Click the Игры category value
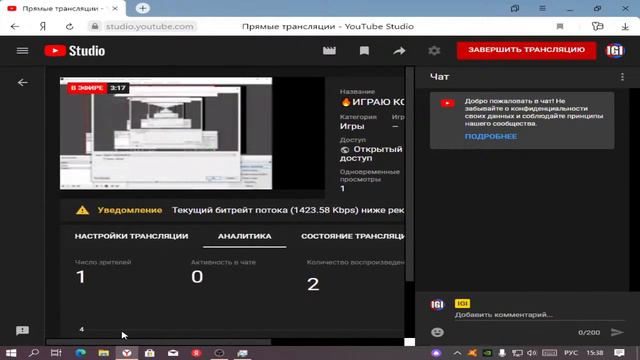The width and height of the screenshot is (640, 360). (x=352, y=127)
